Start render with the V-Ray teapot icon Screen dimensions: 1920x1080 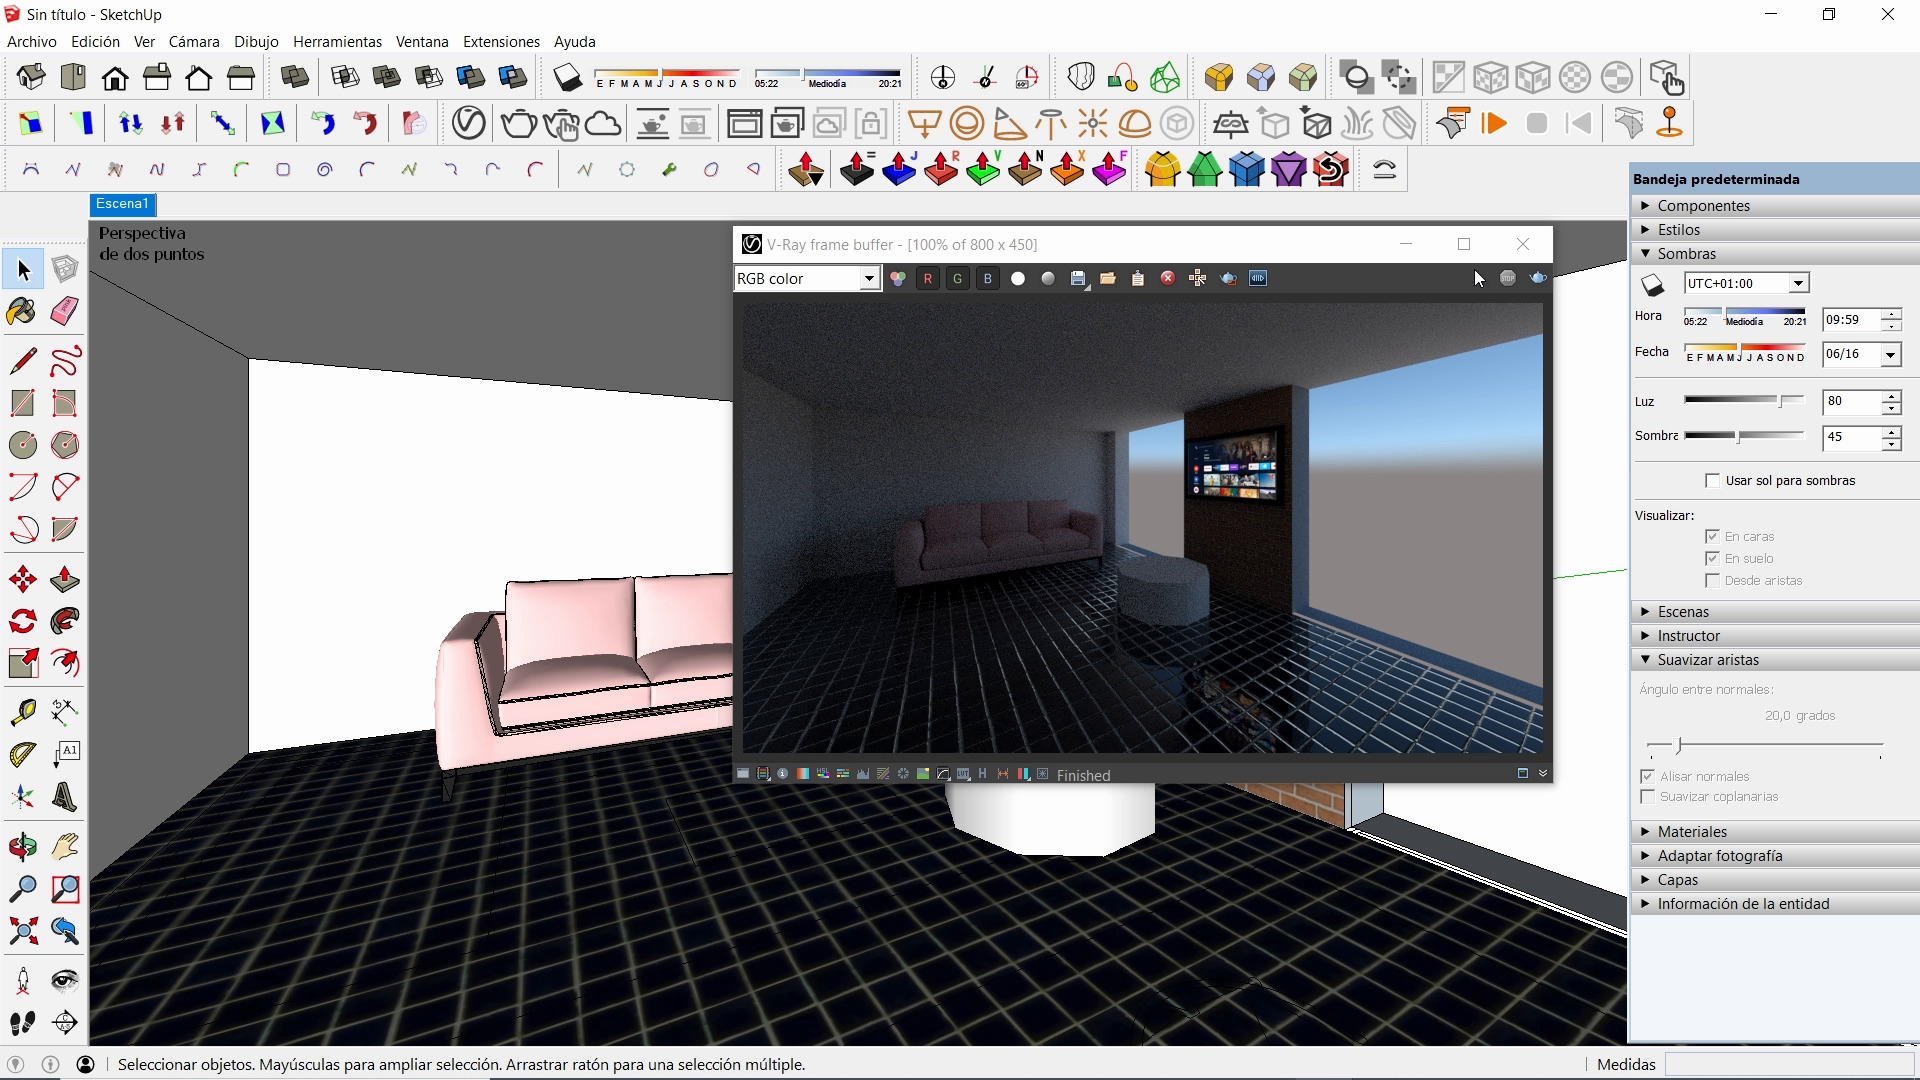519,123
